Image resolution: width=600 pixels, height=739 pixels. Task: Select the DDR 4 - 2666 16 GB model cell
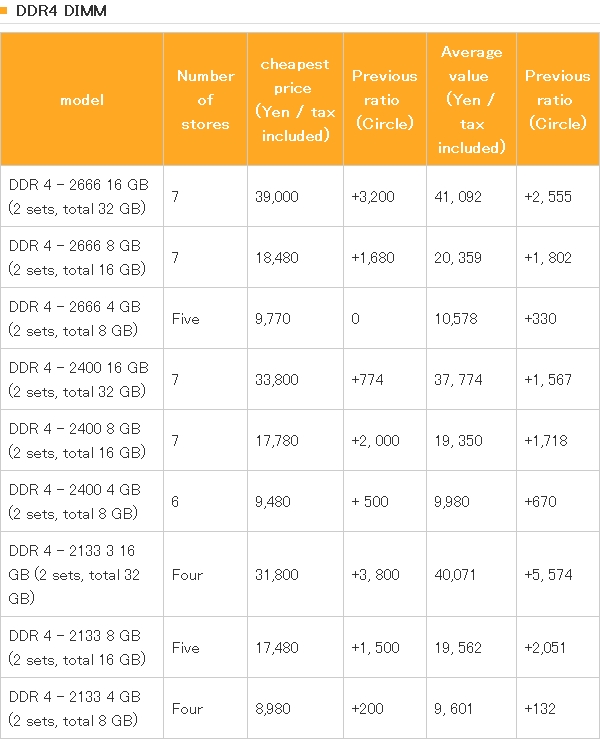(x=82, y=196)
